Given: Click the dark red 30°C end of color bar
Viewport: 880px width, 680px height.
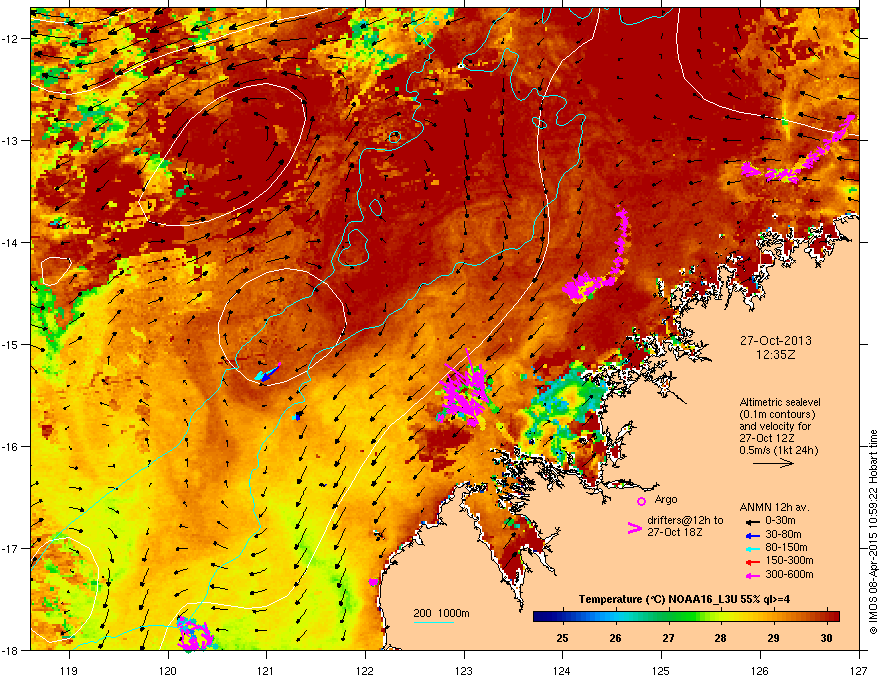Looking at the screenshot, I should [835, 617].
